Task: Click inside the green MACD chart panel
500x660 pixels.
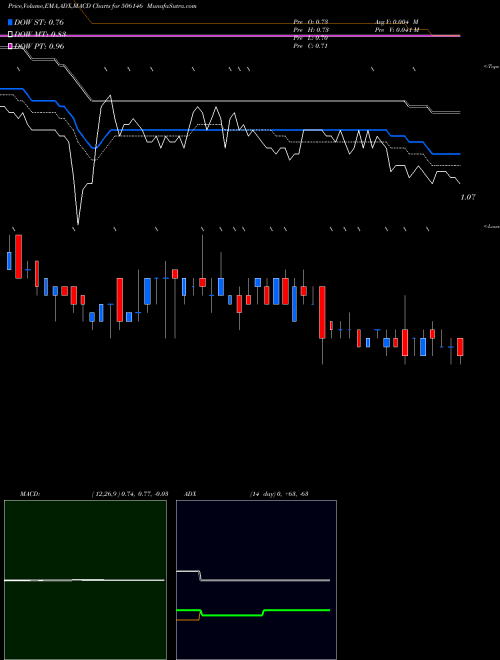Action: 85,580
